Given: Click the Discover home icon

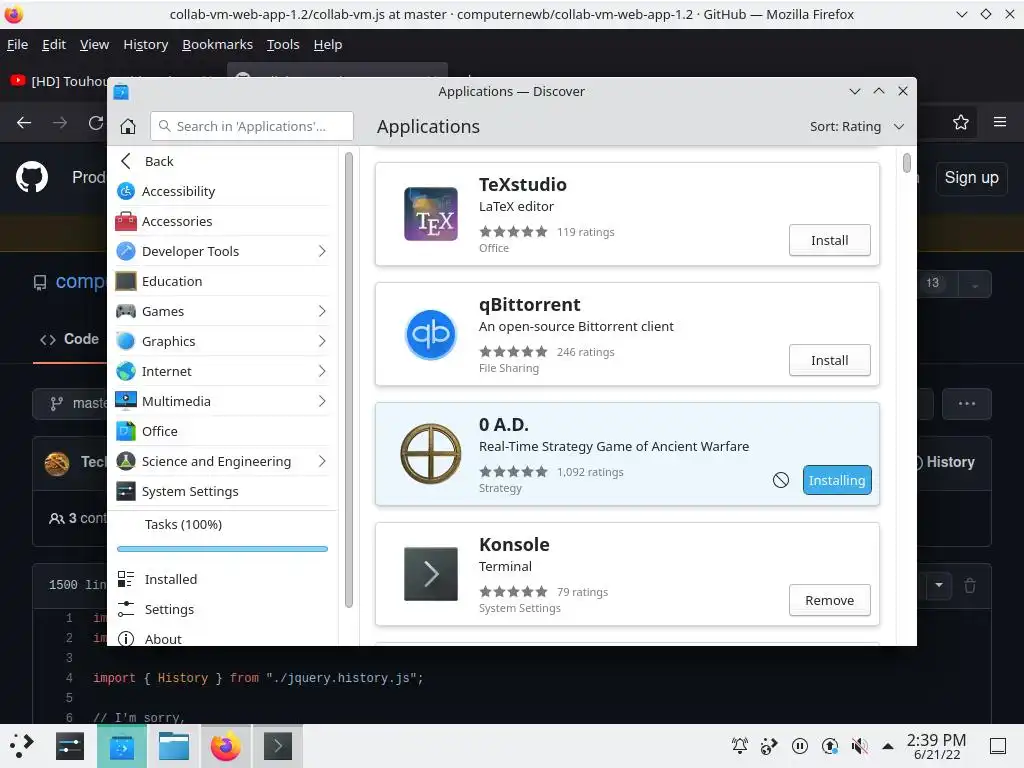Looking at the screenshot, I should tap(128, 126).
